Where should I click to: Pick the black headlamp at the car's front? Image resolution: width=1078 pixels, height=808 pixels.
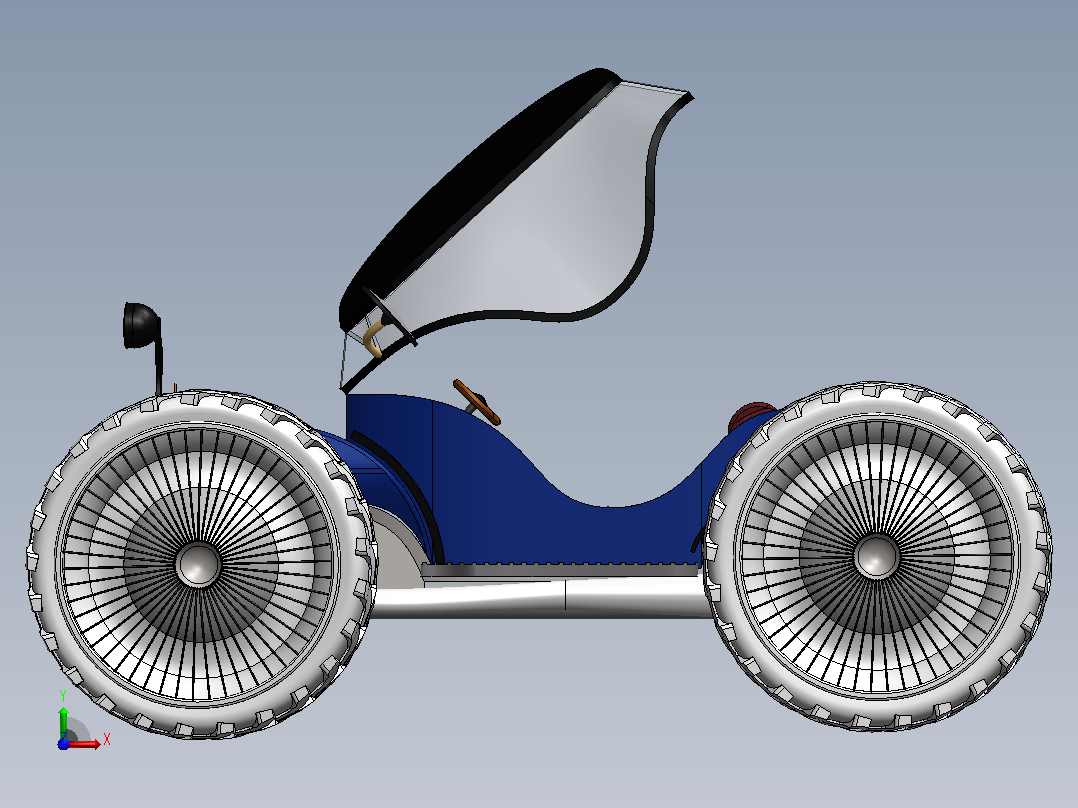[140, 325]
